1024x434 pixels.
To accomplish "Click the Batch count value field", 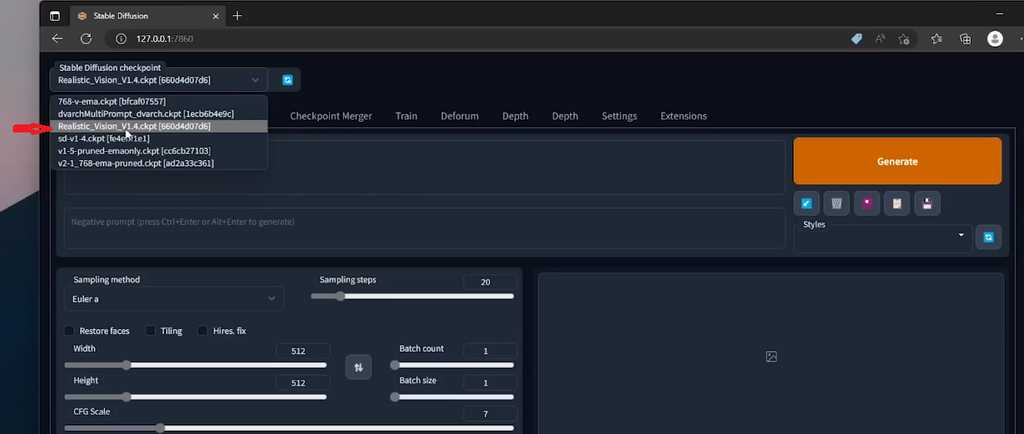I will [x=490, y=351].
